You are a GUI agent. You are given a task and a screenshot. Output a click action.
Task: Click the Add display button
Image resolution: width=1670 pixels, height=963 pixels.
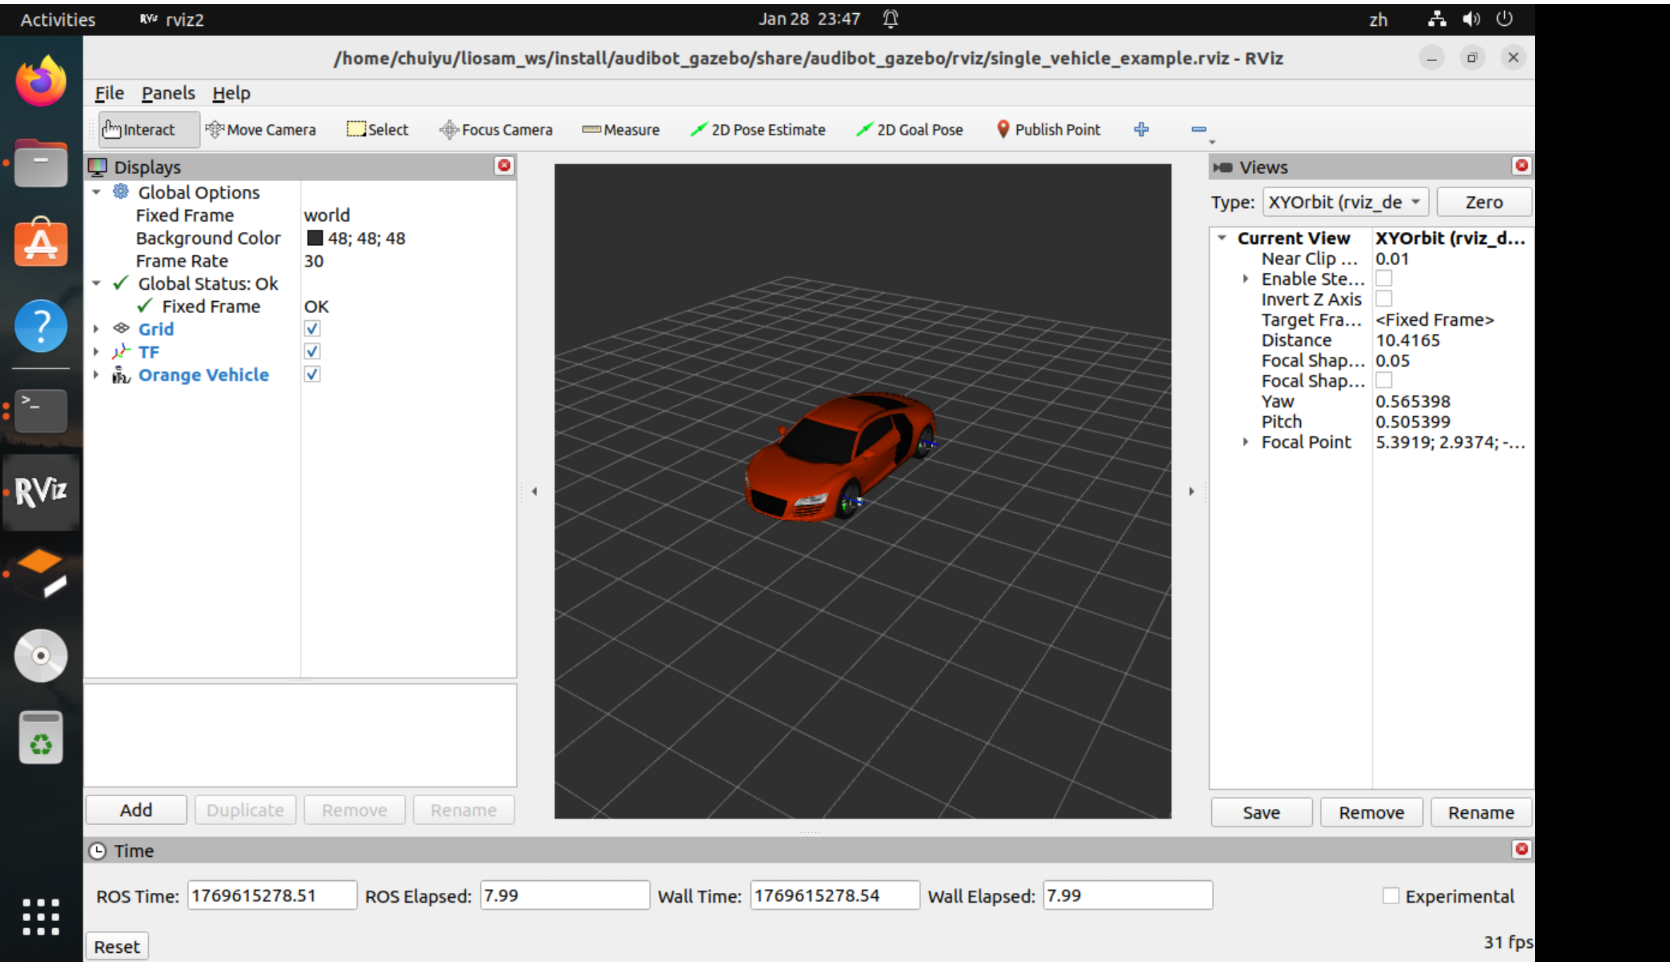click(136, 810)
